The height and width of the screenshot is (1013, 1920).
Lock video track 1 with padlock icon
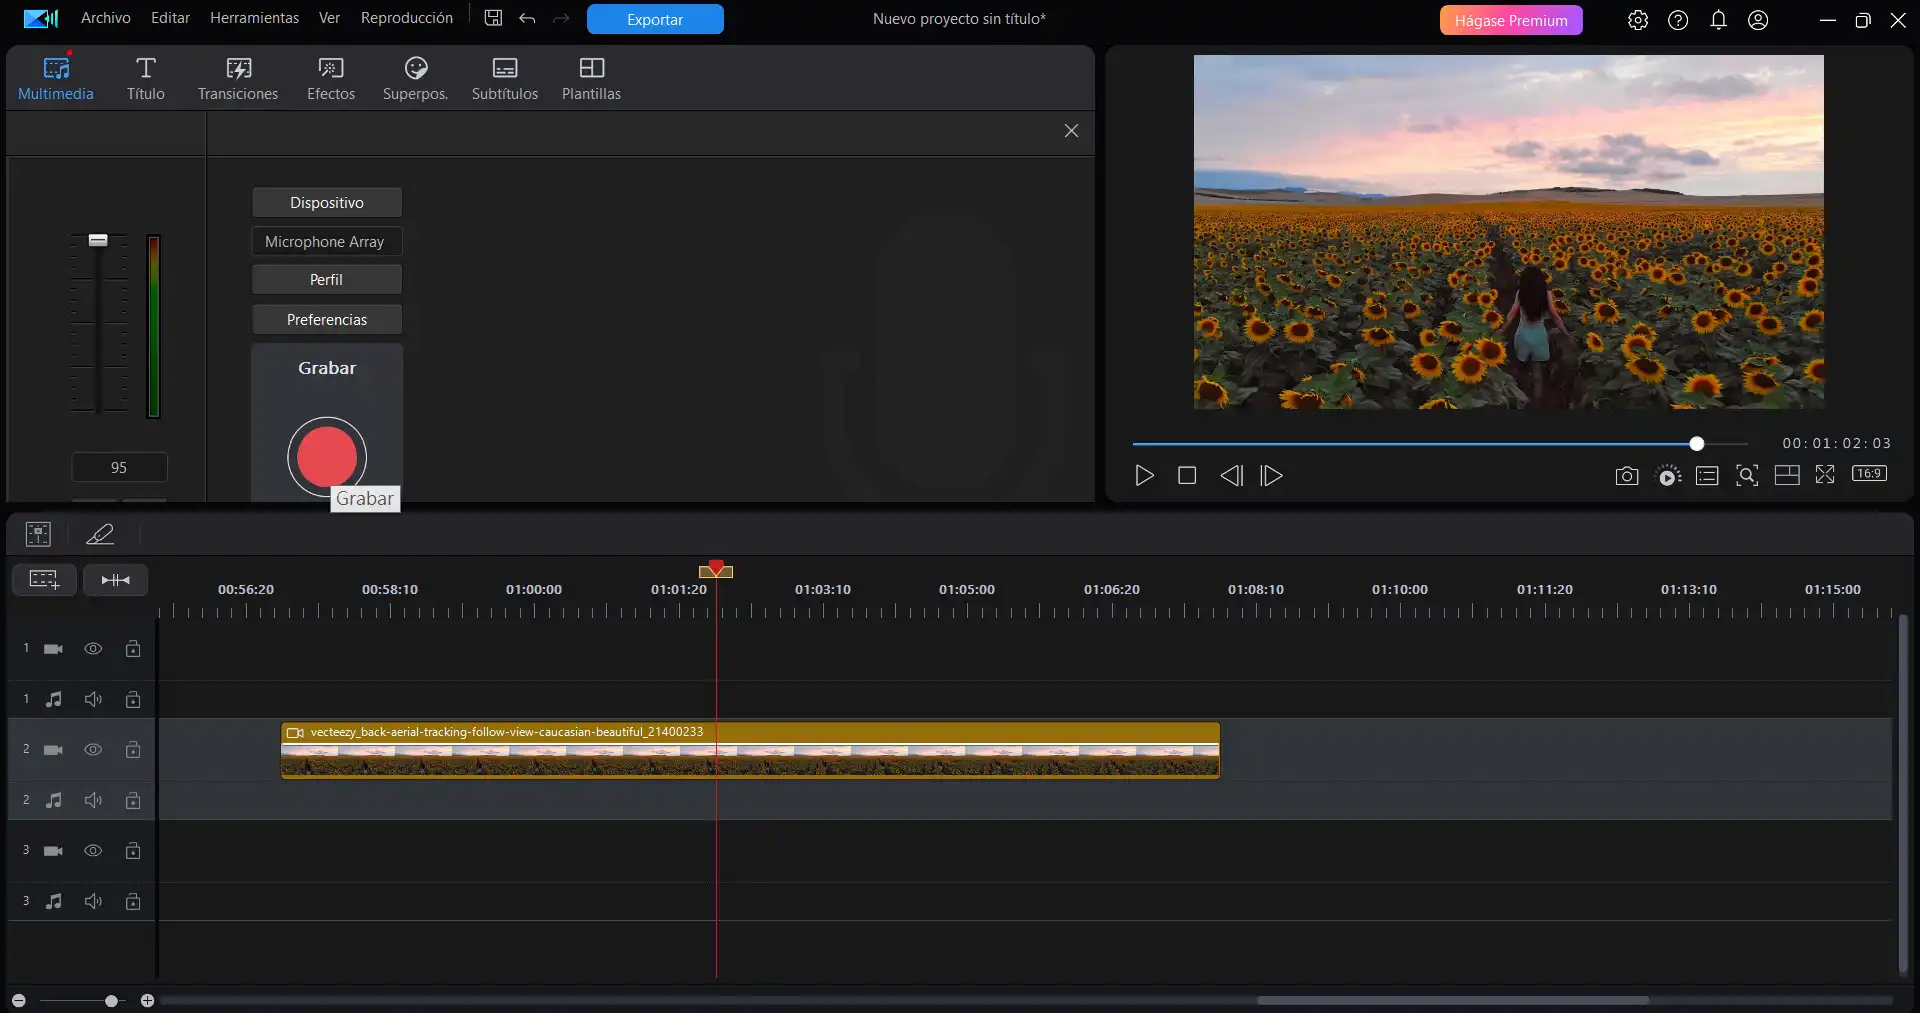[x=133, y=648]
